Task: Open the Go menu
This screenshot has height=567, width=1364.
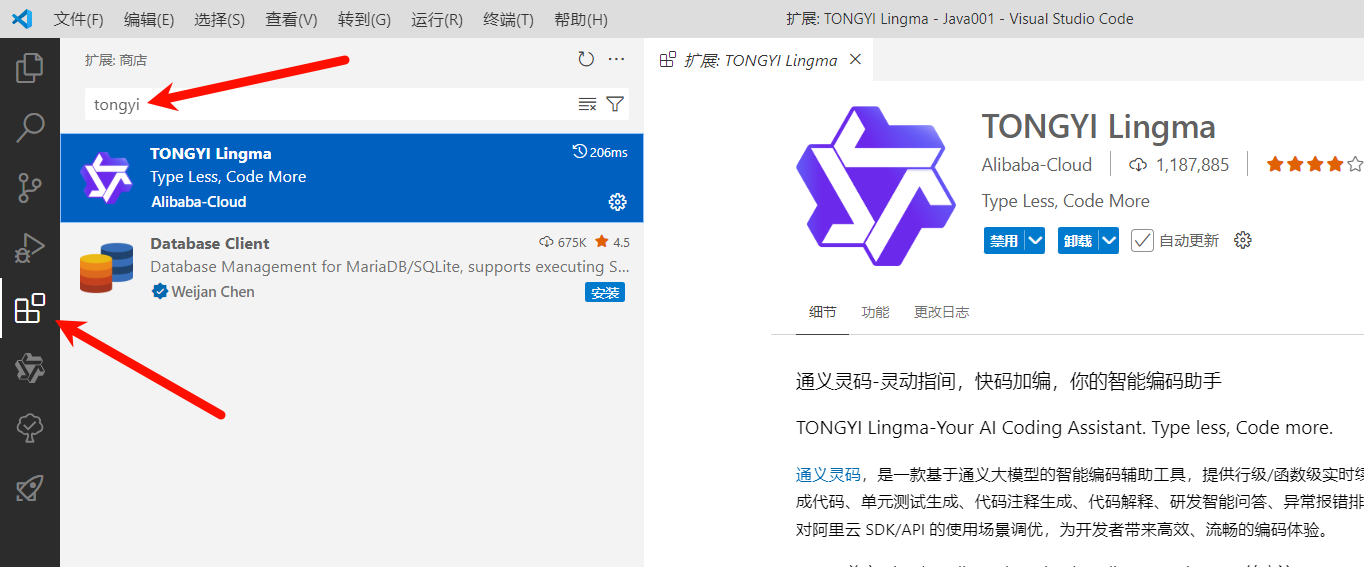Action: 364,19
